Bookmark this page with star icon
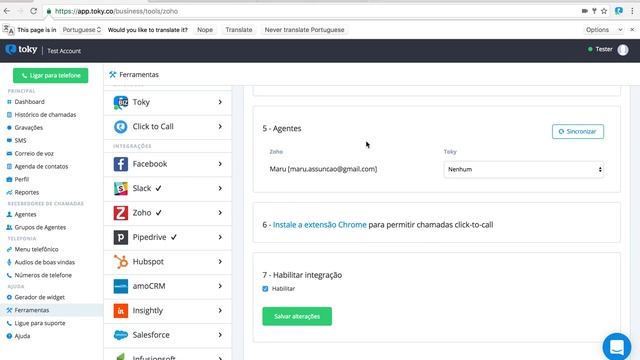 tap(604, 11)
